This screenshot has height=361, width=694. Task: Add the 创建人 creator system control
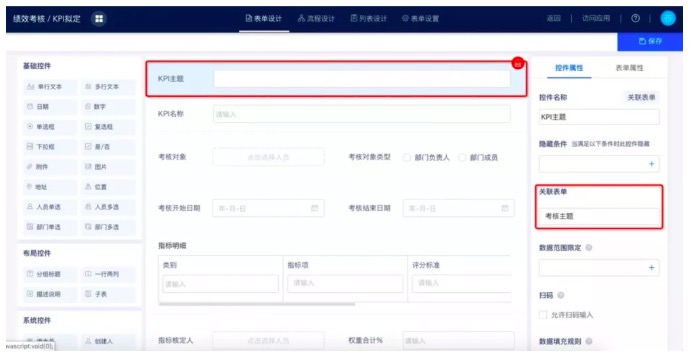(108, 341)
